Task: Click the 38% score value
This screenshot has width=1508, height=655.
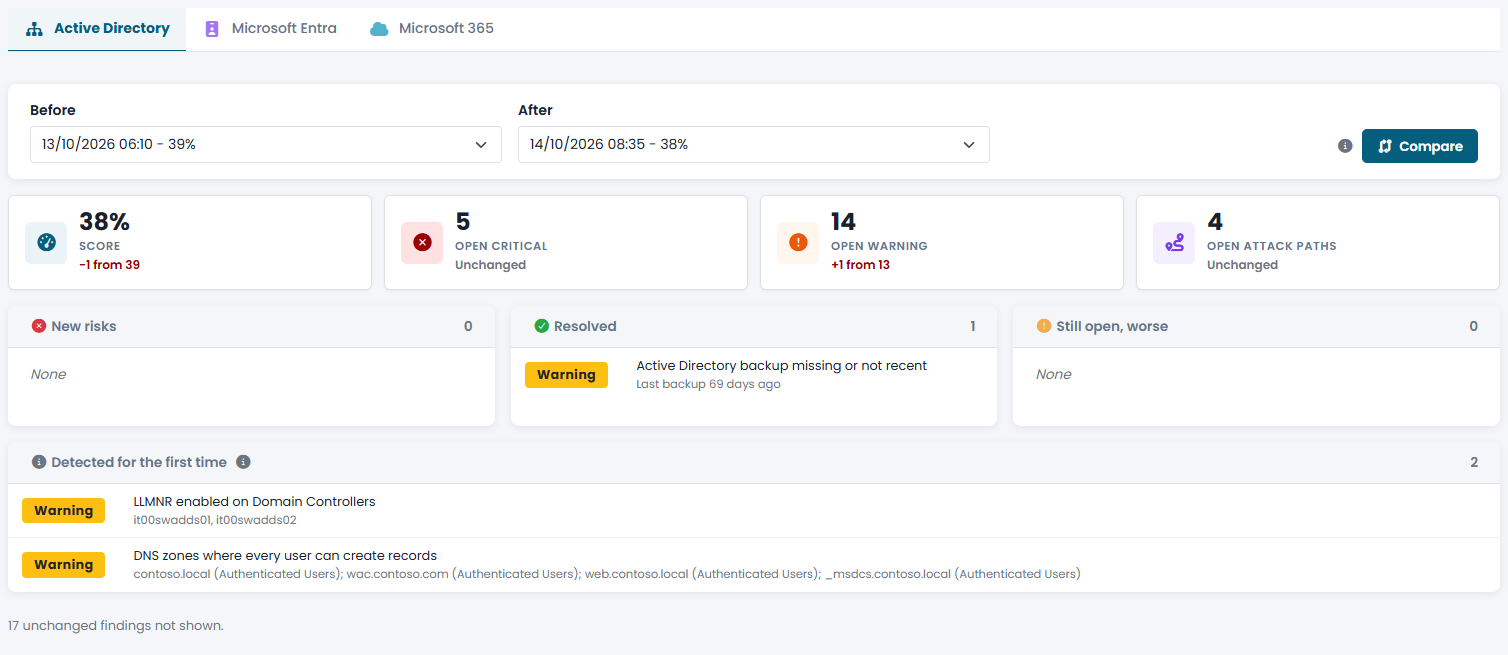Action: coord(105,222)
